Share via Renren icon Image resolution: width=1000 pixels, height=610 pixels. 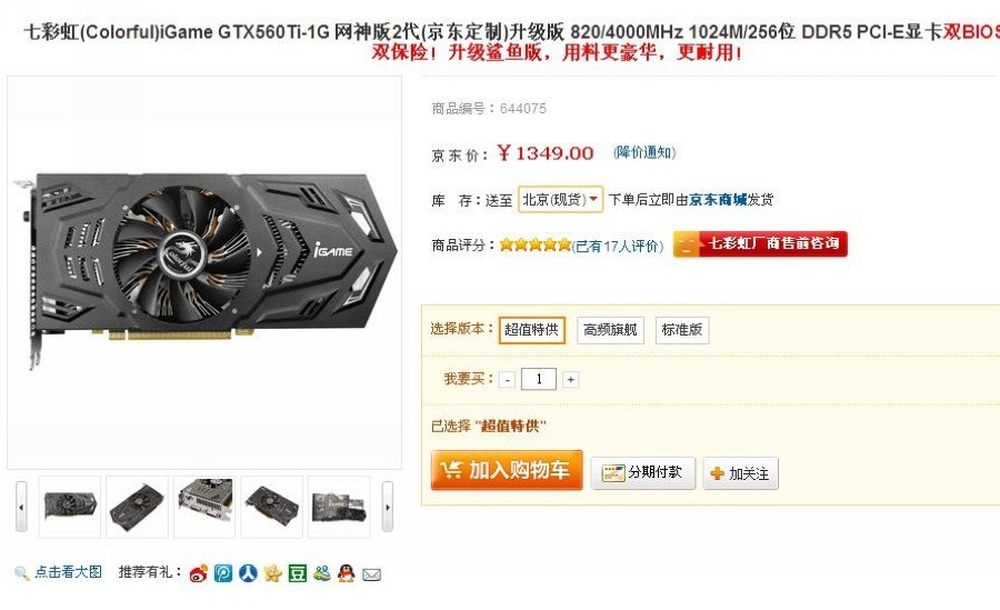[x=248, y=573]
